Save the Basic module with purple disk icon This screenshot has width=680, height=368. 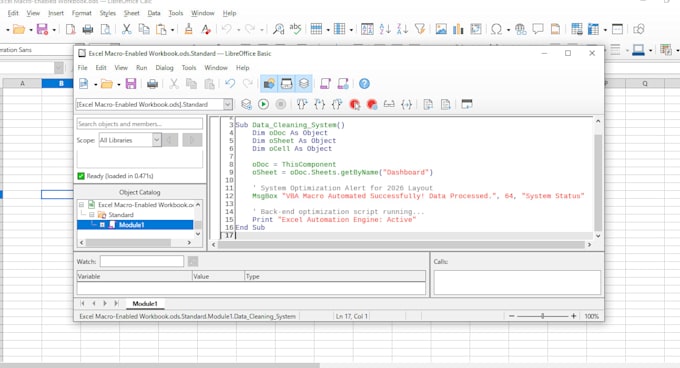[x=131, y=84]
